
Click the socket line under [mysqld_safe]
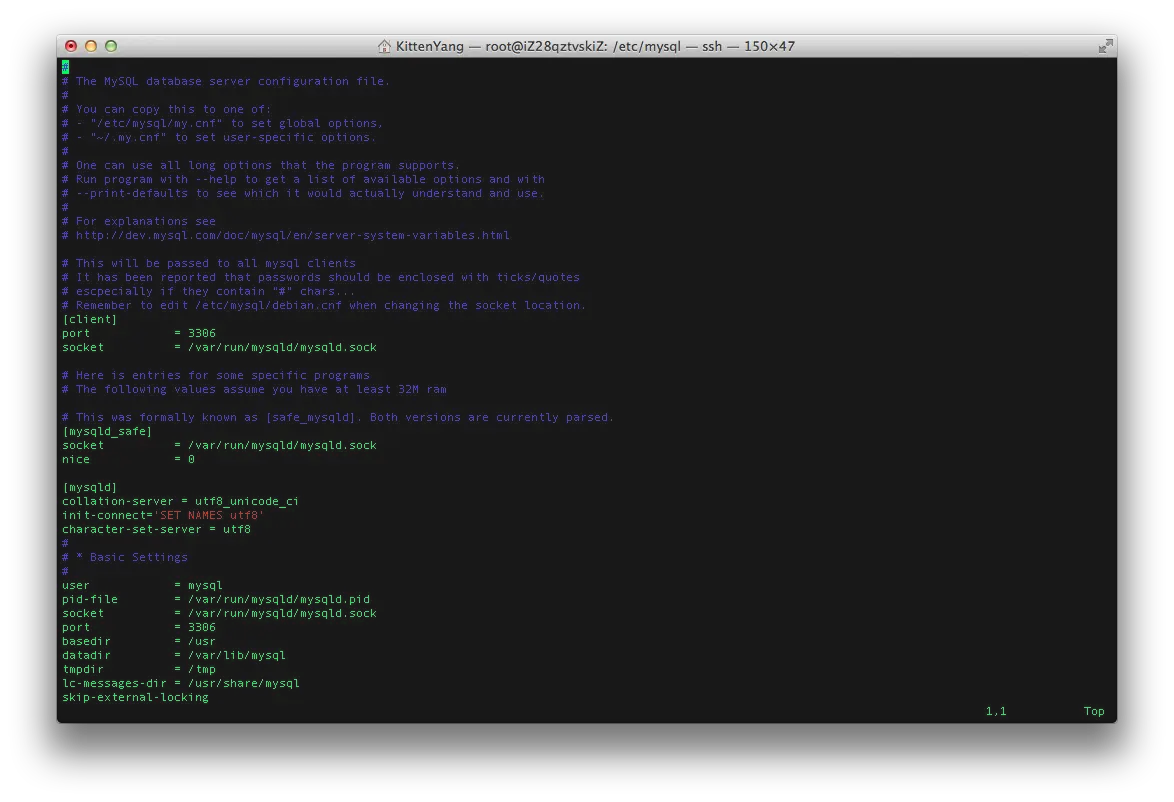[219, 446]
